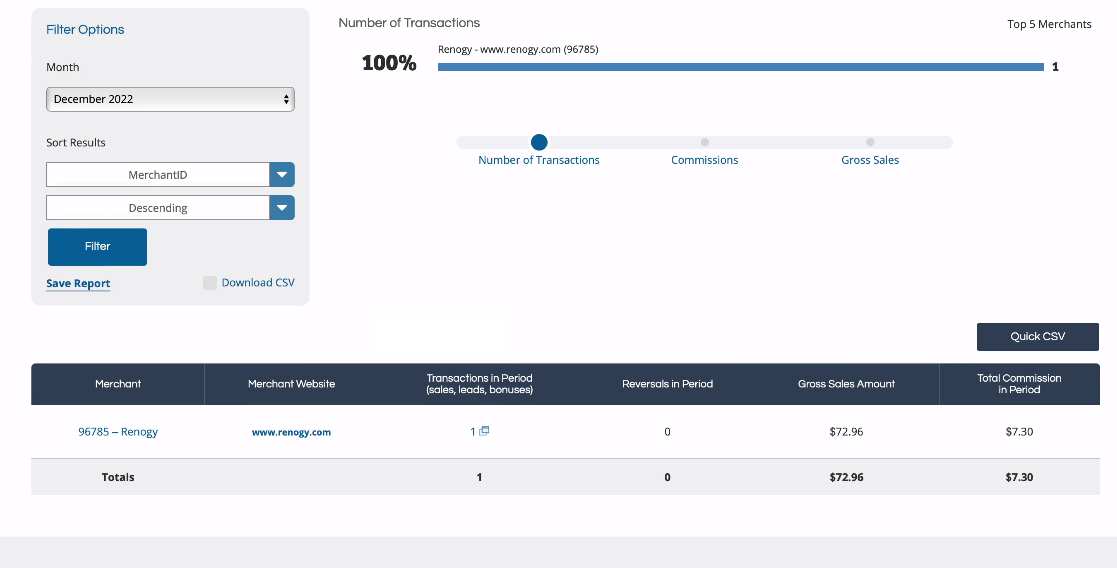
Task: Select the Gross Sales slider dot
Action: point(870,143)
